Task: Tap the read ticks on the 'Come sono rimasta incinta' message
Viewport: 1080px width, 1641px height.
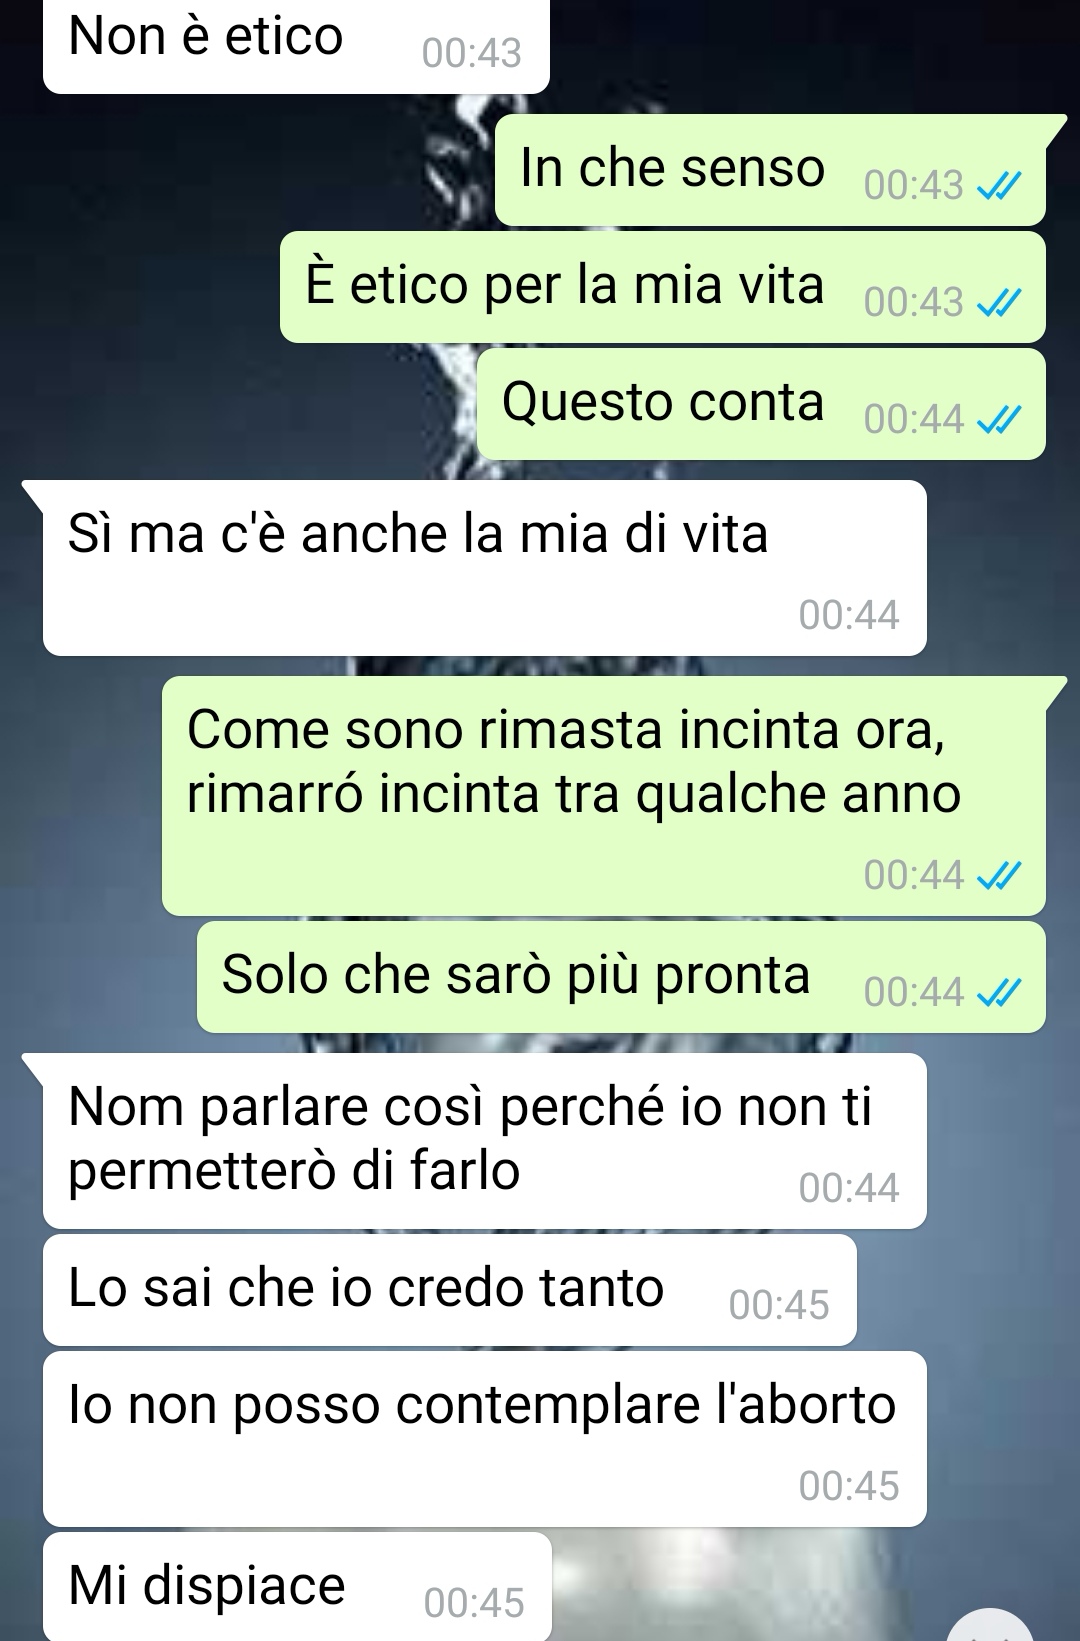Action: pyautogui.click(x=999, y=876)
